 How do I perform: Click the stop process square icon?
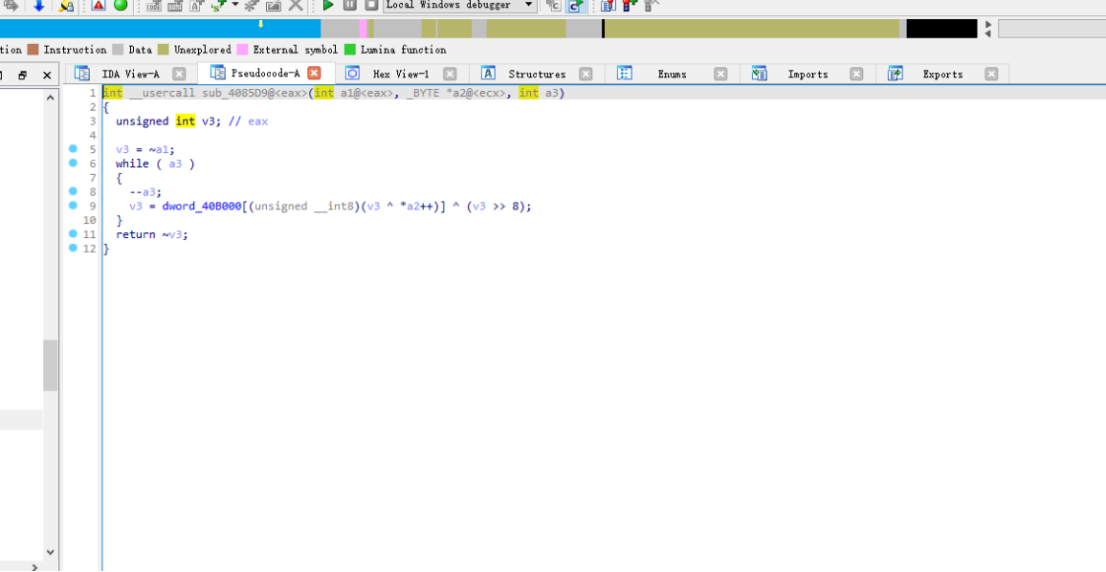371,6
